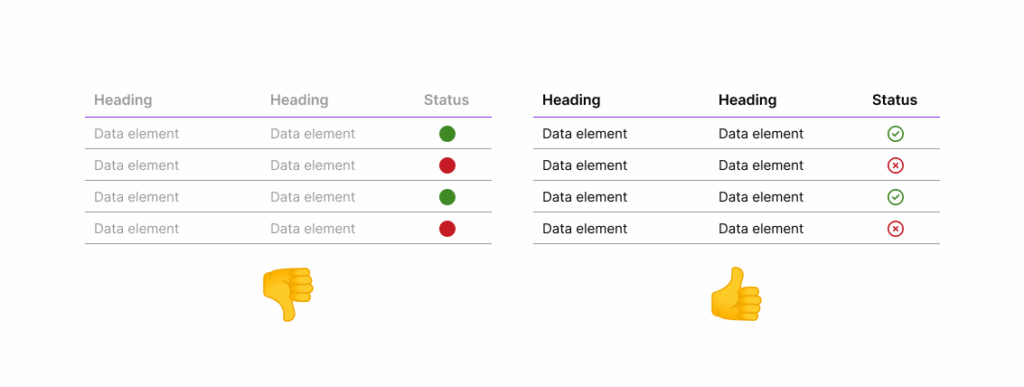The width and height of the screenshot is (1024, 387).
Task: Click the thumbs up emoji
Action: [x=736, y=294]
